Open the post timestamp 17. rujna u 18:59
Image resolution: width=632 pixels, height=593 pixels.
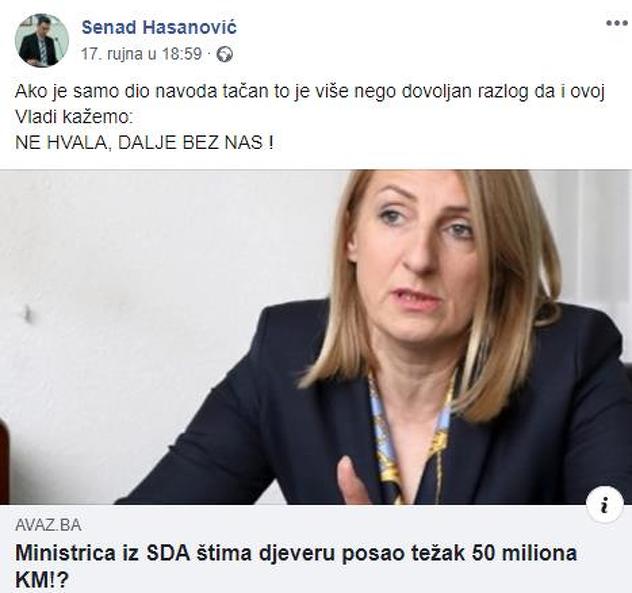click(141, 54)
